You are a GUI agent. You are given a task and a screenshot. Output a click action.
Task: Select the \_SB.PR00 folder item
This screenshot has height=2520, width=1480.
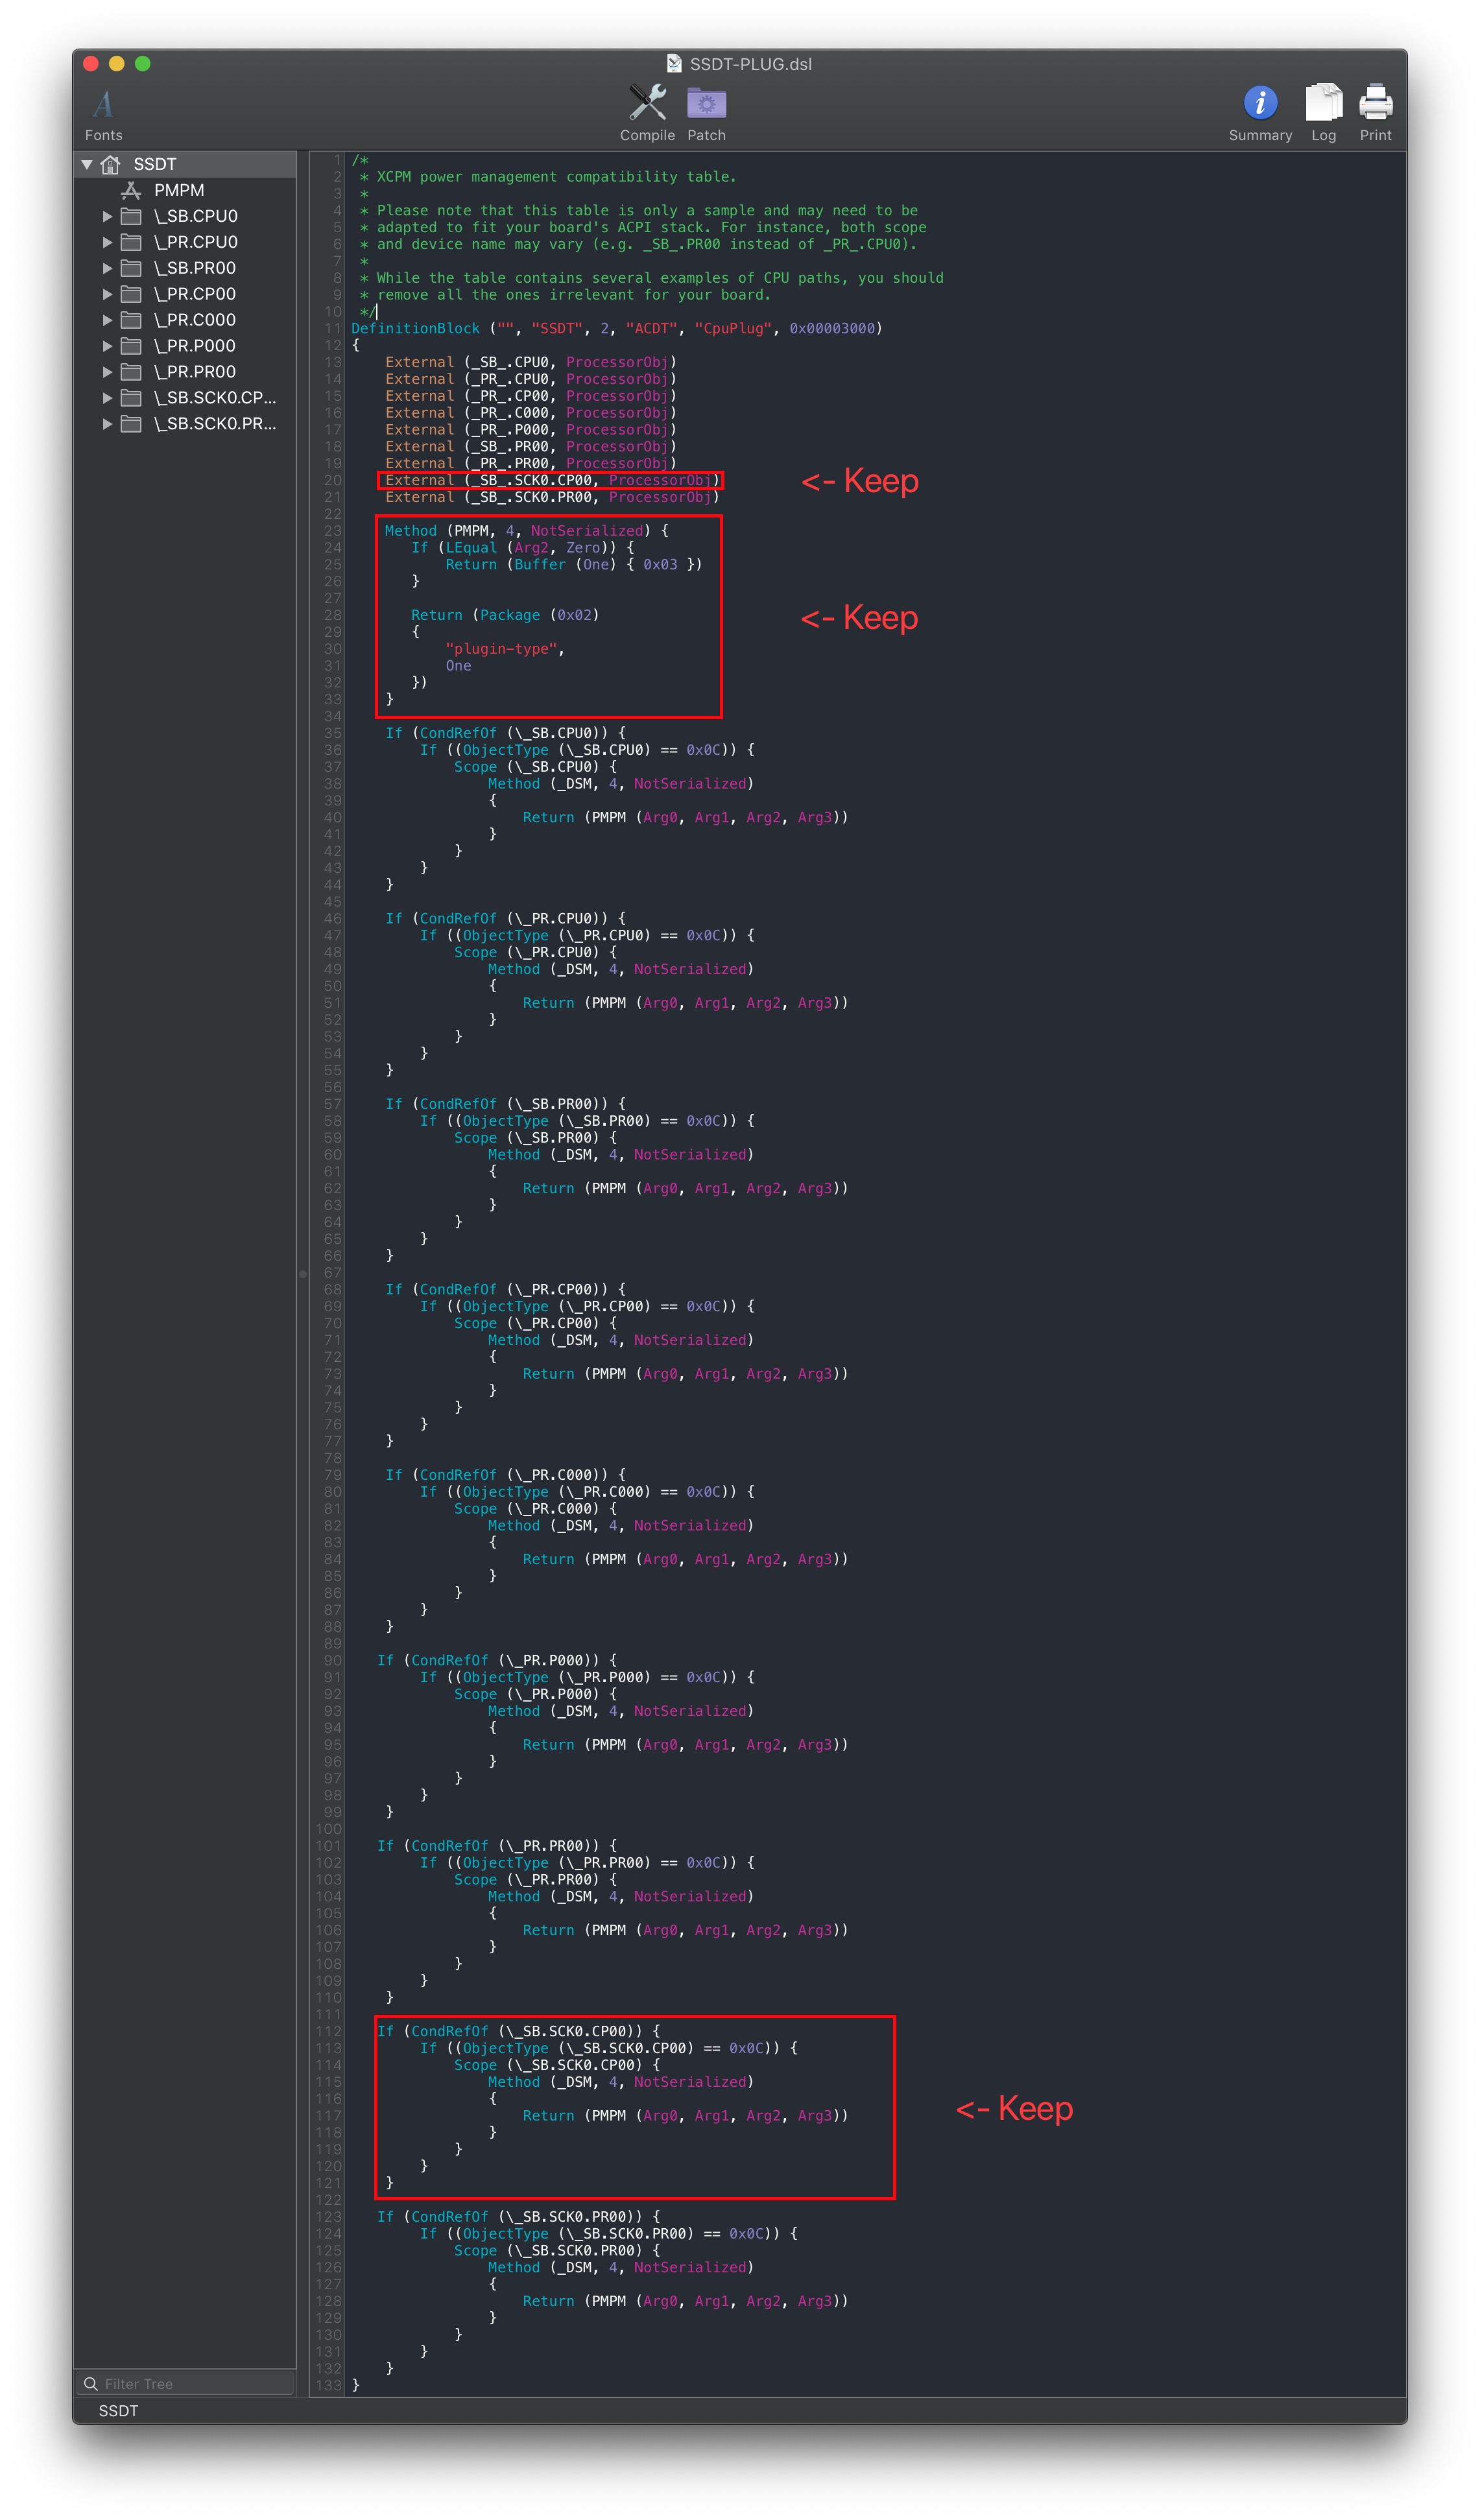(194, 268)
